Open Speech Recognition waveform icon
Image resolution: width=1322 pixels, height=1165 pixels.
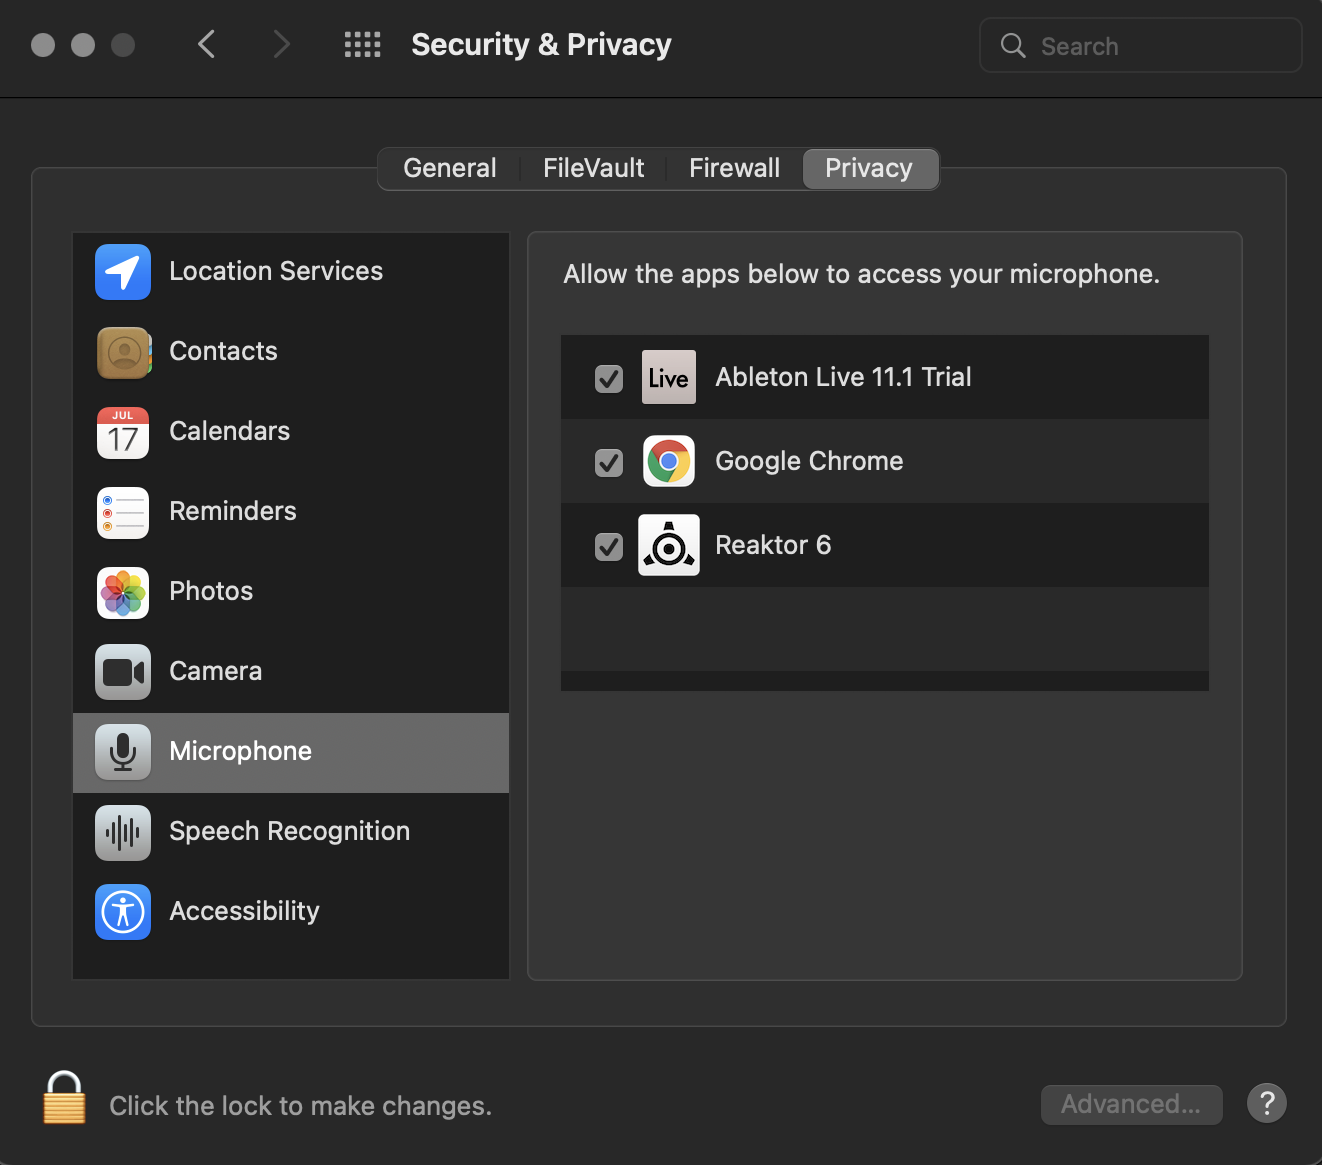click(x=123, y=832)
